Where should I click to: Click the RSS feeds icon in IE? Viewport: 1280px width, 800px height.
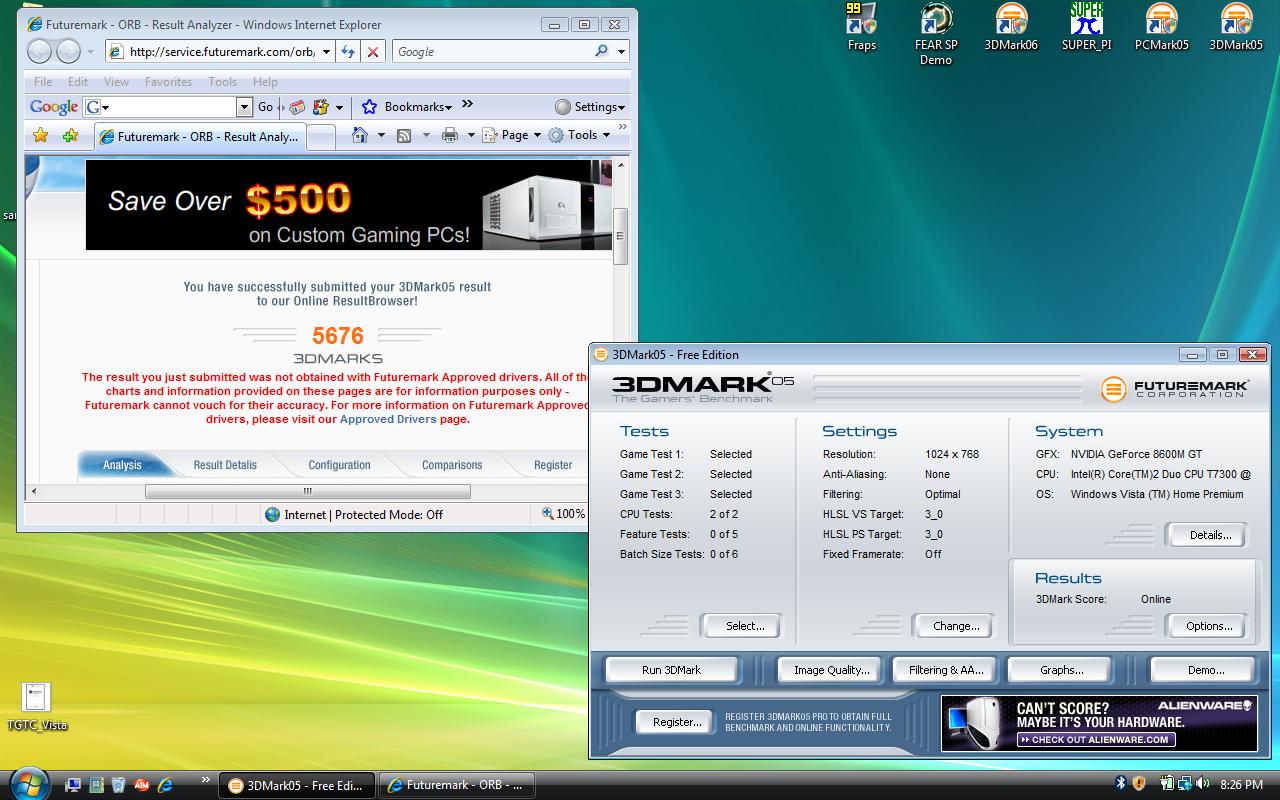point(404,135)
